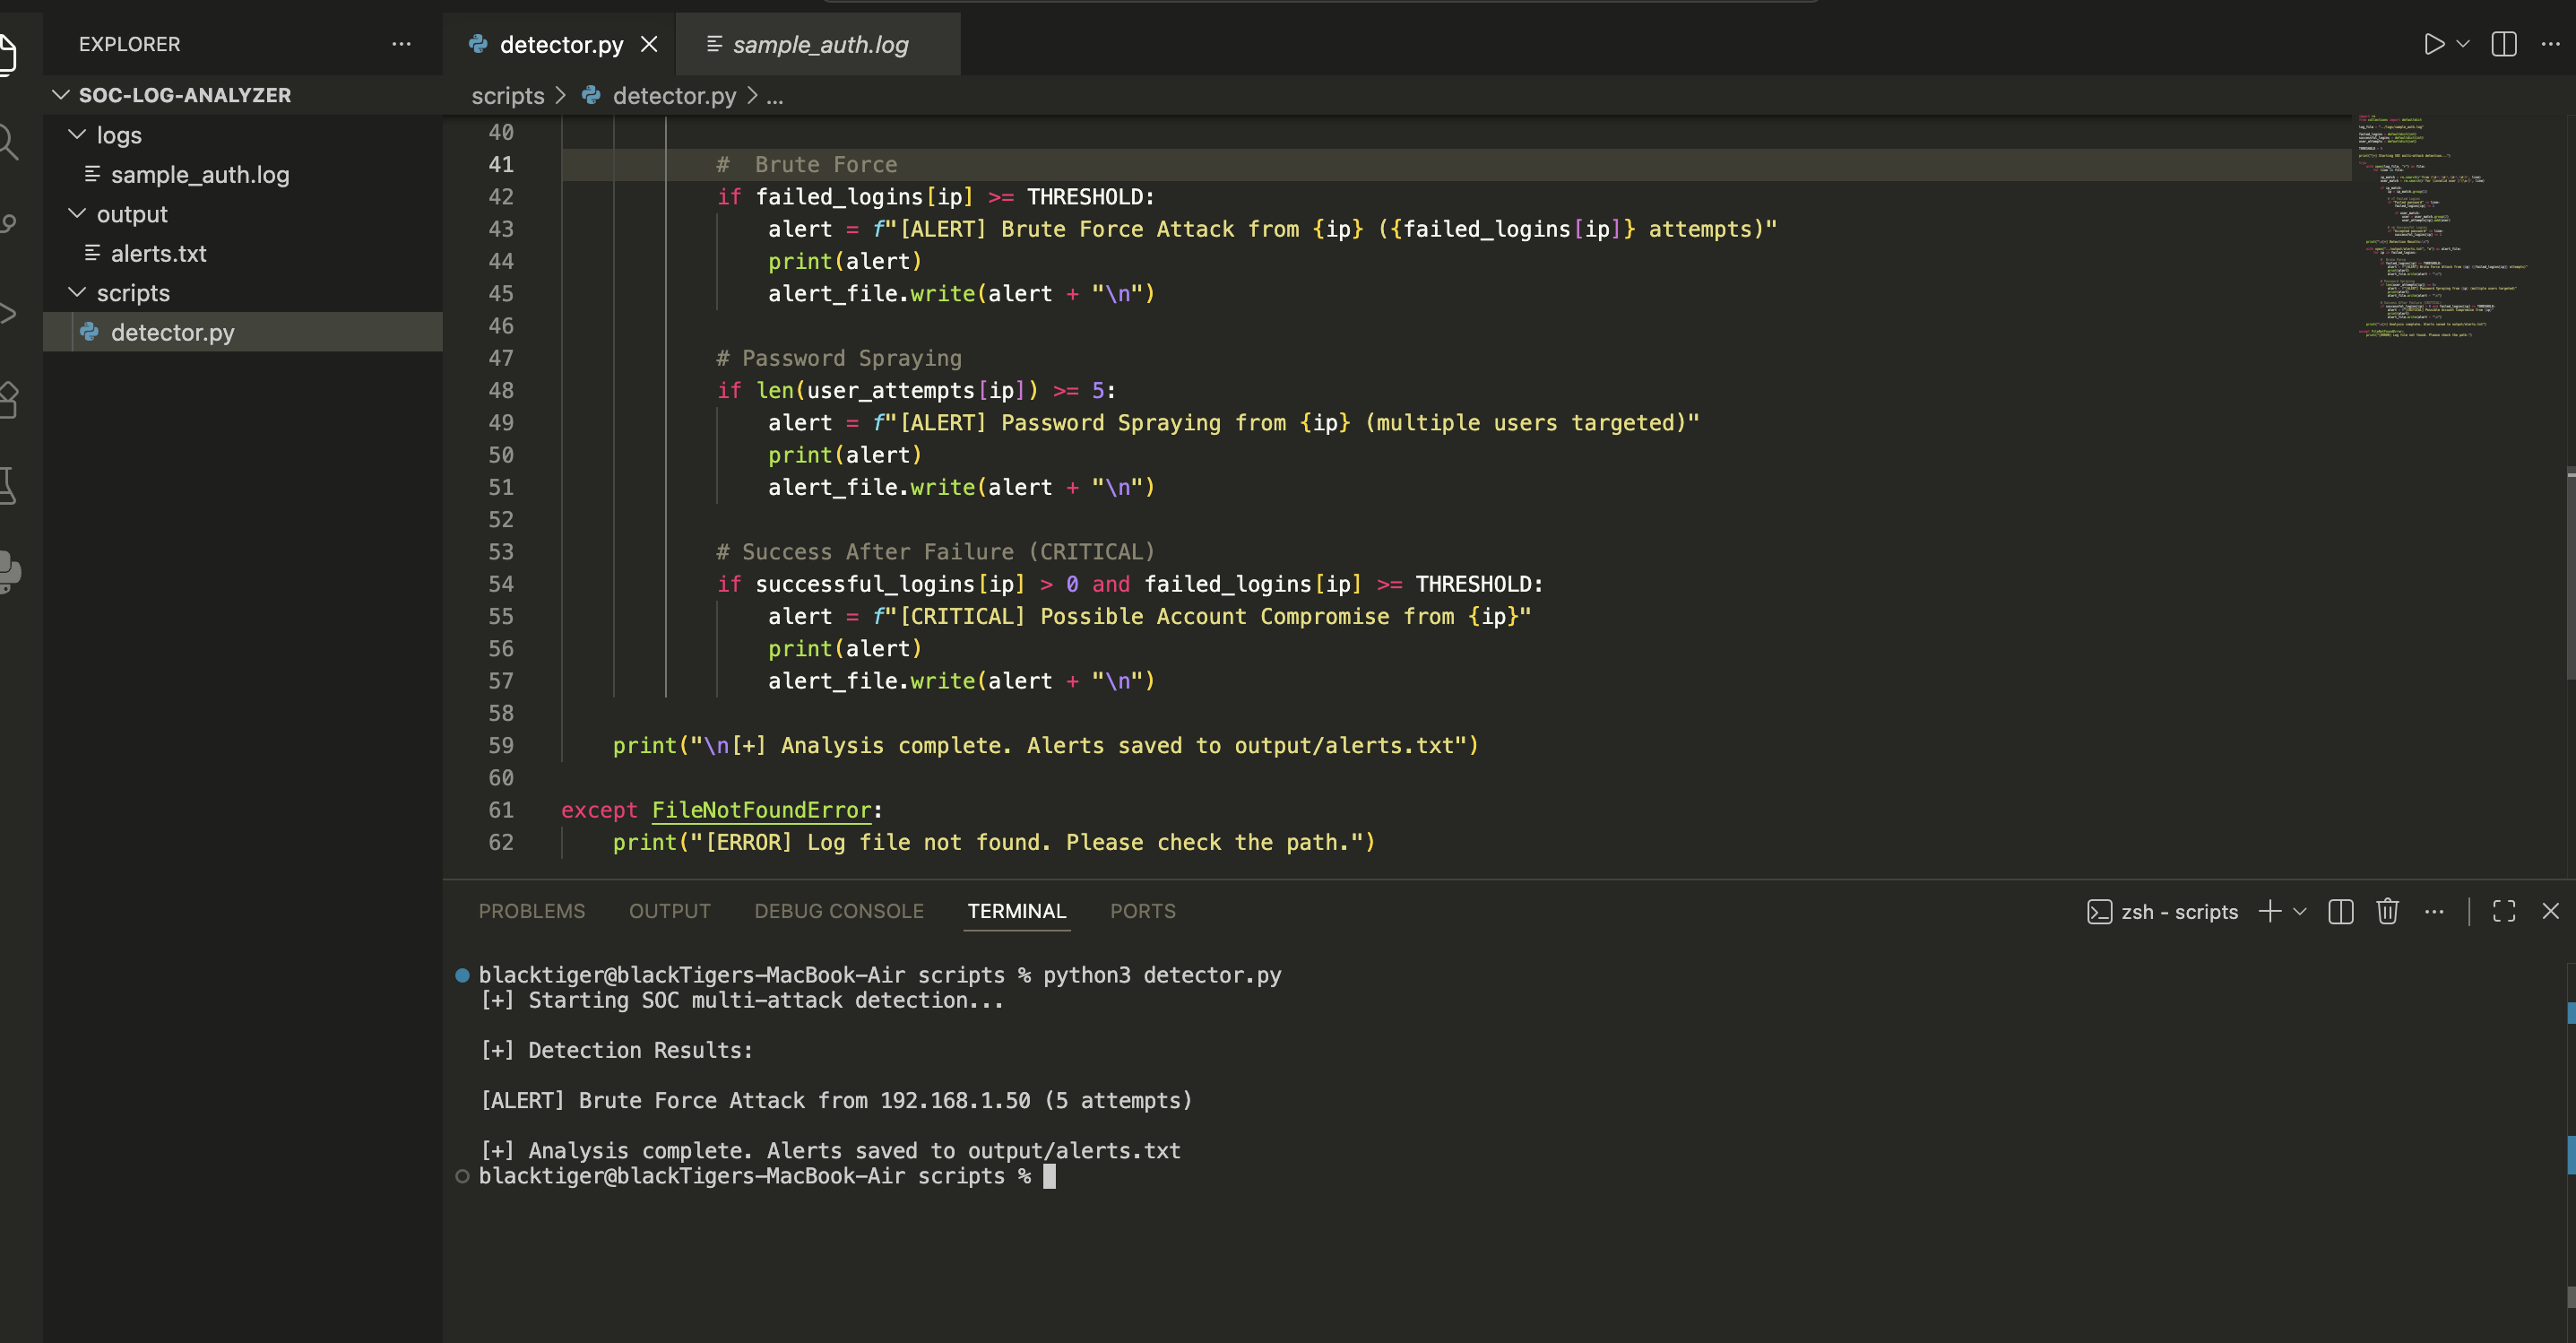Split the terminal pane

(2340, 911)
